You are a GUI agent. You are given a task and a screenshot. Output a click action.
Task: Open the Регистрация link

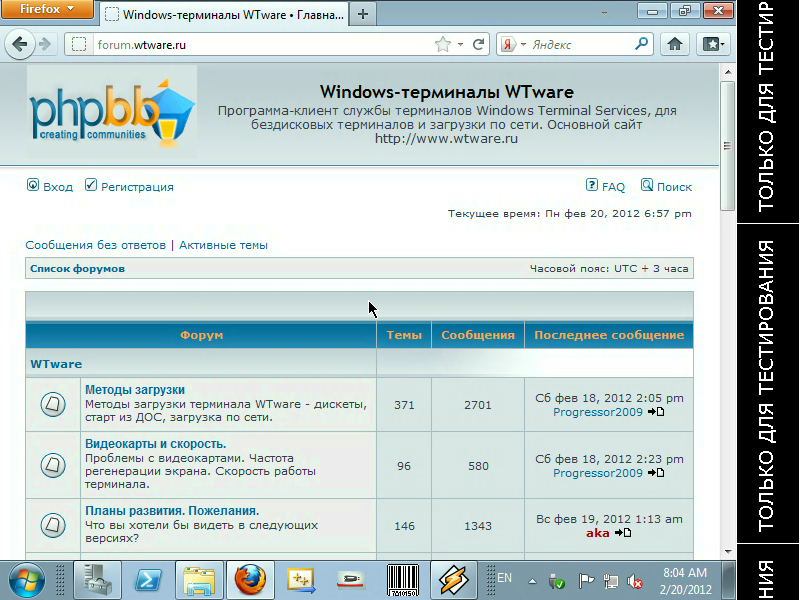click(137, 187)
